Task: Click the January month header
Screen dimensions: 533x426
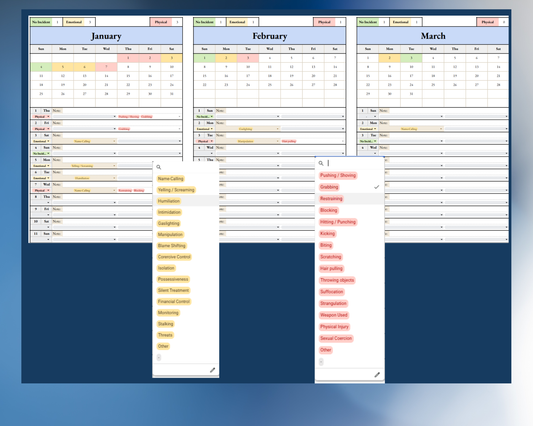Action: click(x=106, y=36)
